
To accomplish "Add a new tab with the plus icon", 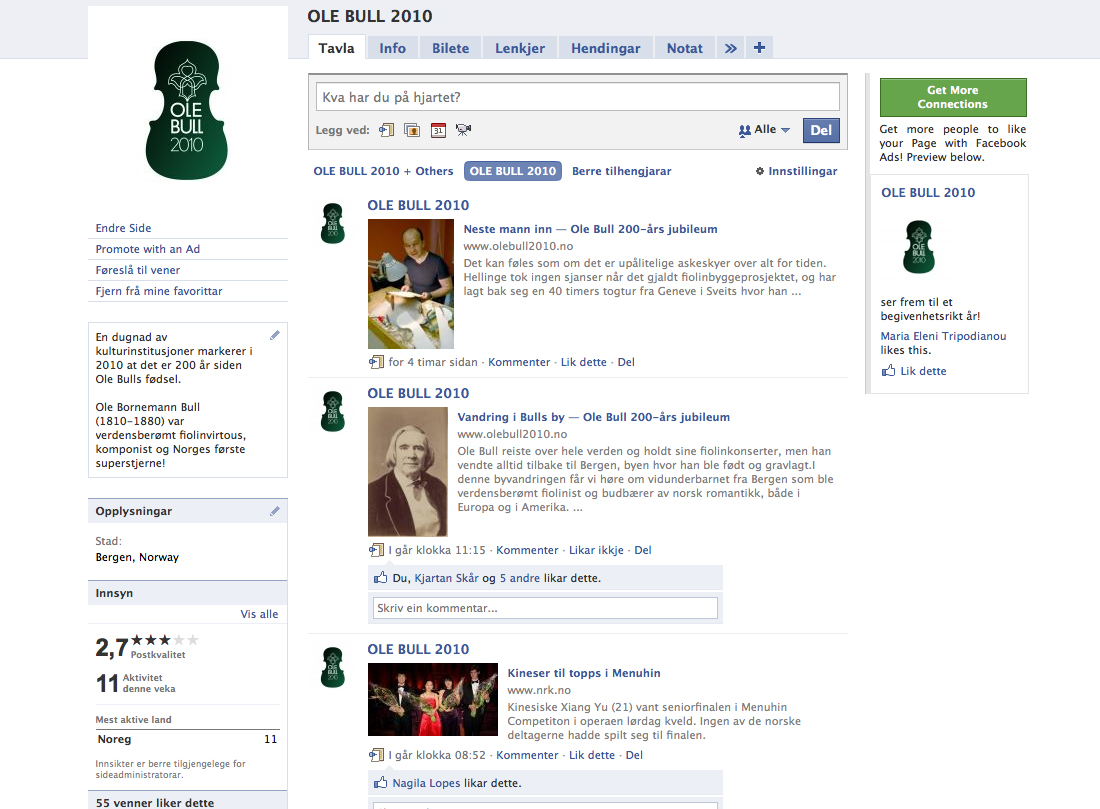I will click(759, 48).
